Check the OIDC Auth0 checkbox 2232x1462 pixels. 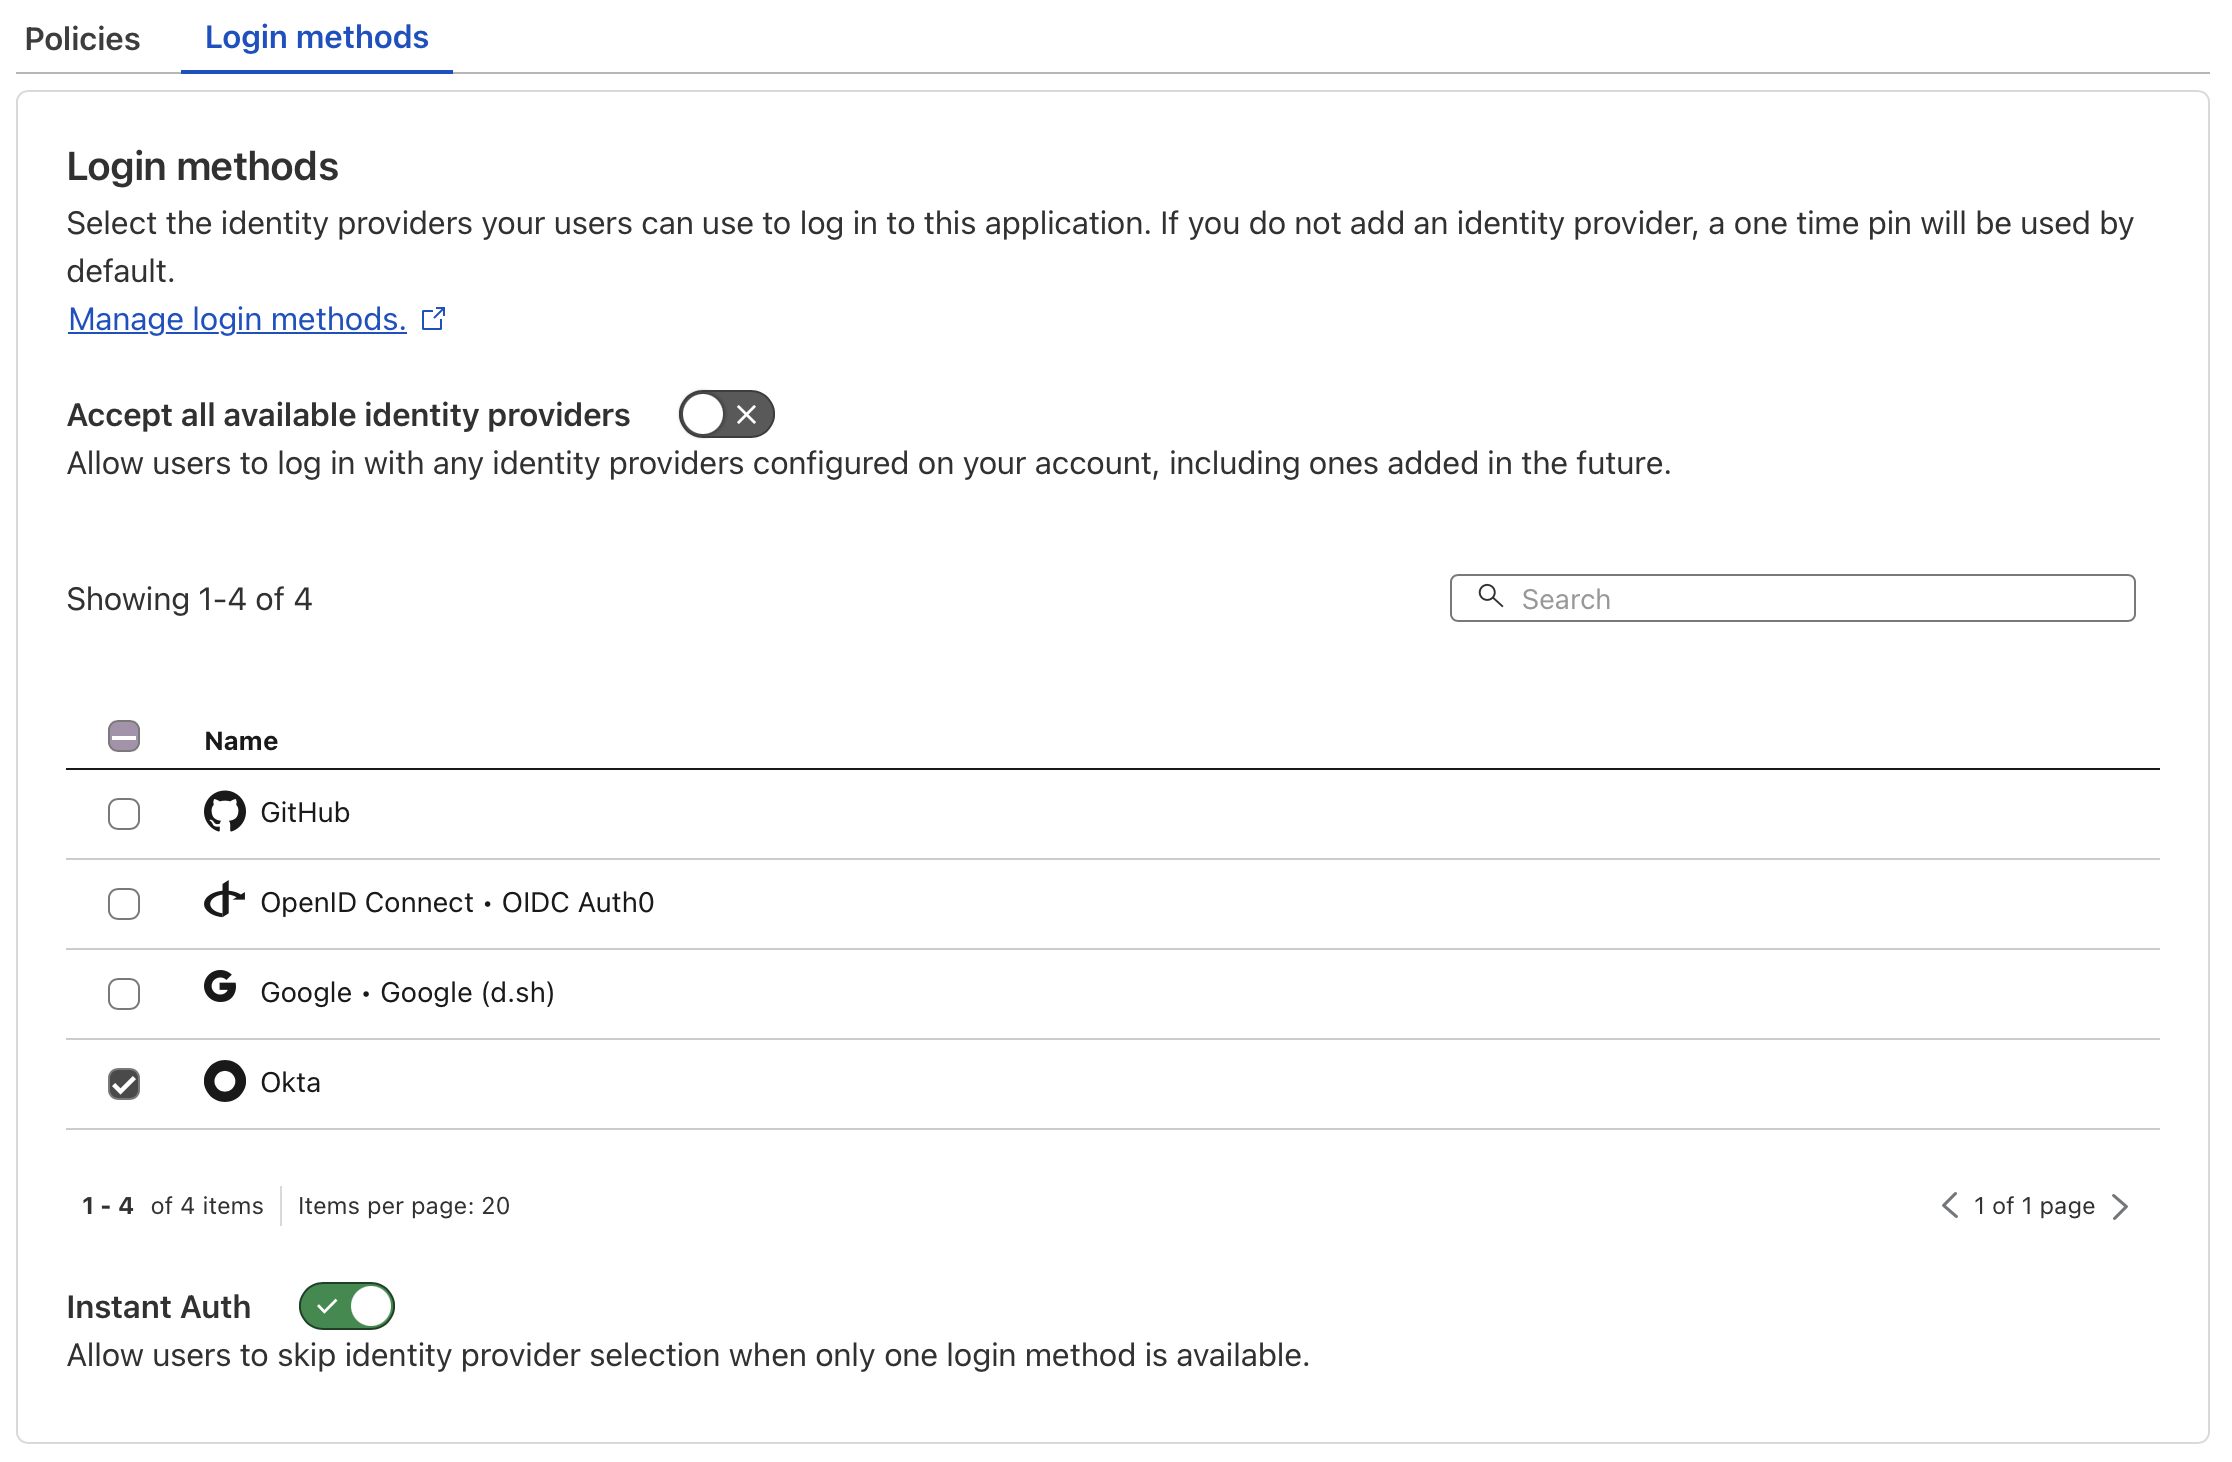coord(123,903)
